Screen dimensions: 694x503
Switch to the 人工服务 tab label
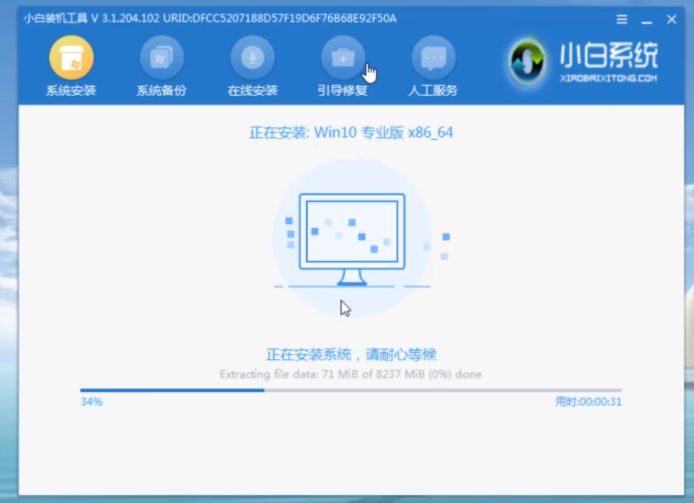tap(433, 90)
